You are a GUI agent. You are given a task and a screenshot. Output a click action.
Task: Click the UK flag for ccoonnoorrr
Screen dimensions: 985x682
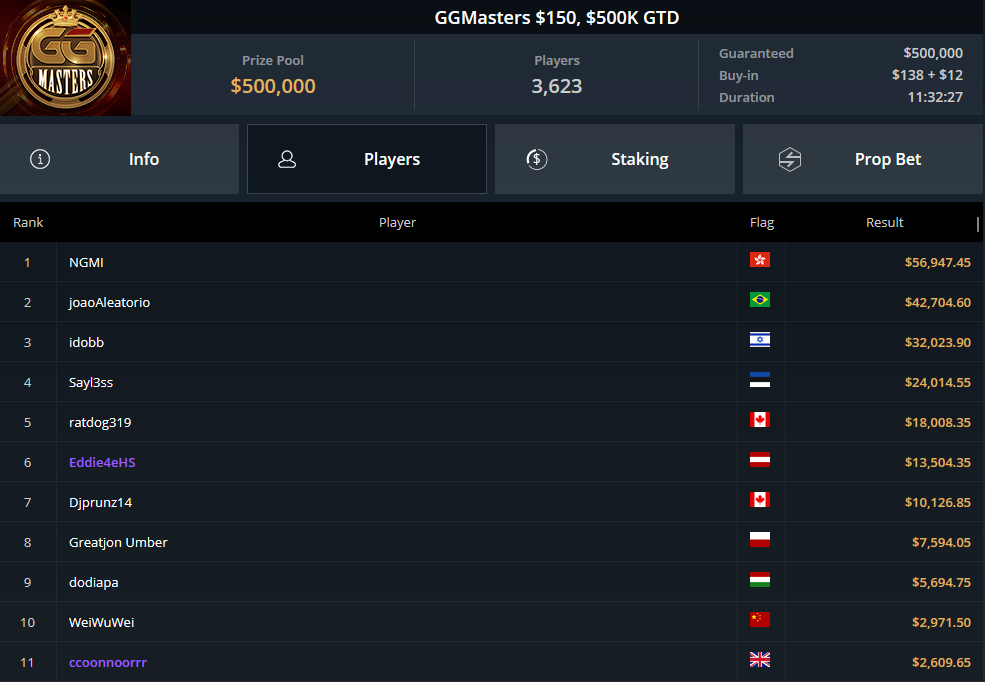click(x=759, y=659)
